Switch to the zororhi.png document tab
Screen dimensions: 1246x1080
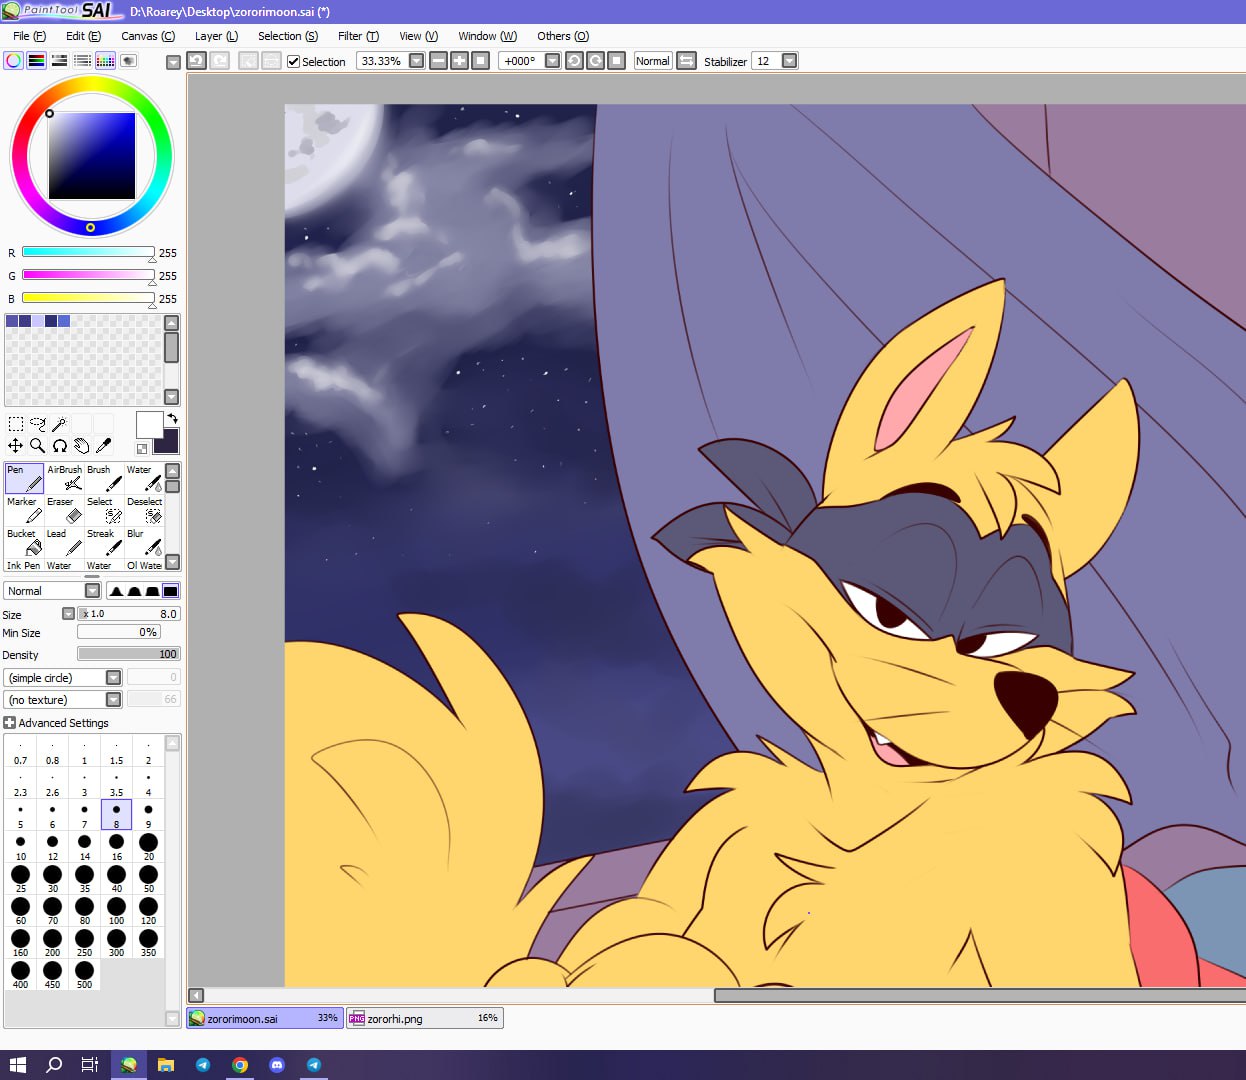pyautogui.click(x=423, y=1018)
